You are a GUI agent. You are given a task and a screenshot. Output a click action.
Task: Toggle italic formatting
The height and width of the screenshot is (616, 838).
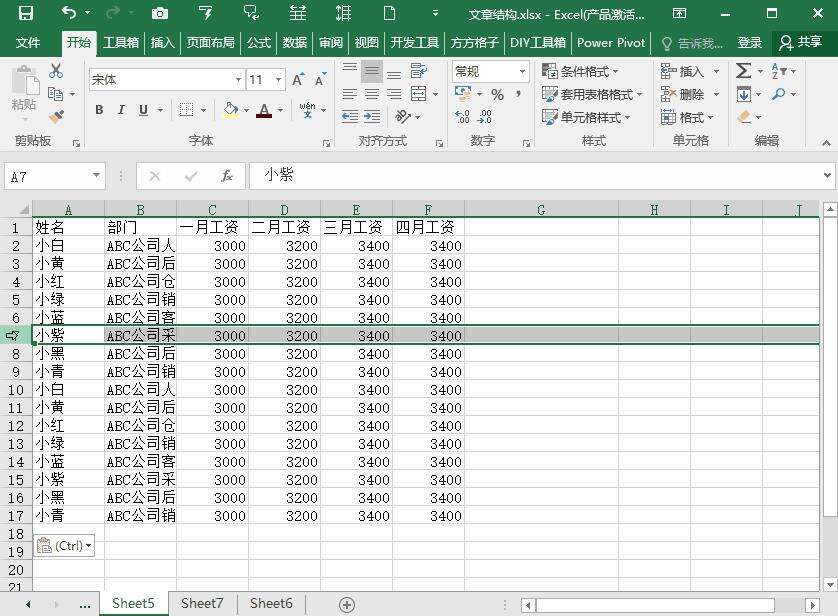pyautogui.click(x=121, y=110)
